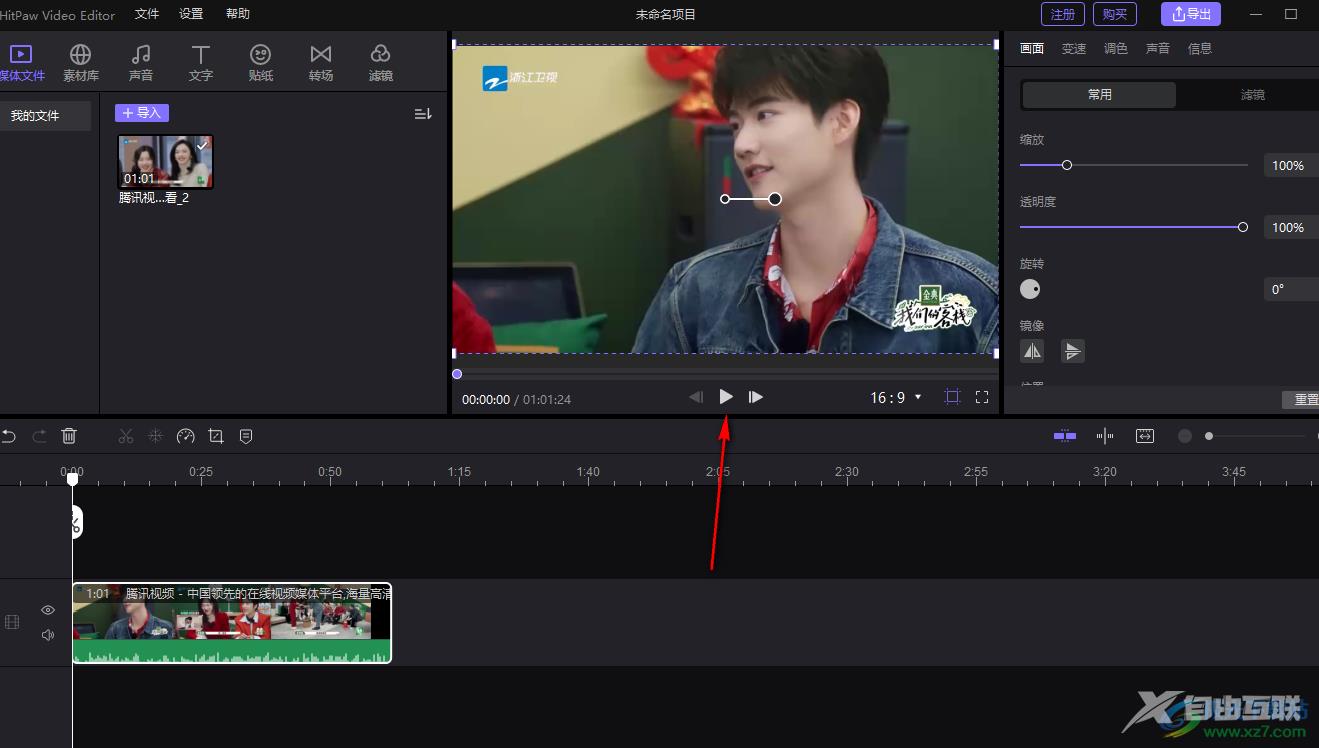1319x748 pixels.
Task: Click the 2:30 mark on timeline ruler
Action: pyautogui.click(x=846, y=472)
